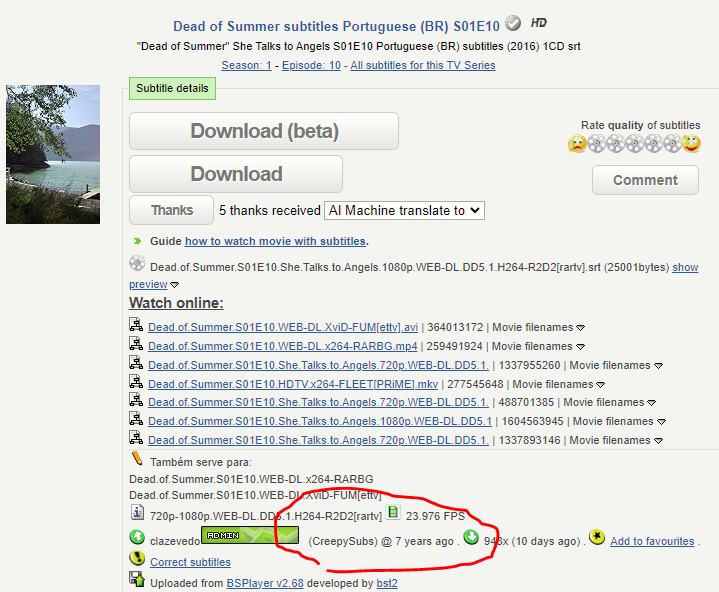The width and height of the screenshot is (719, 592).
Task: Click '948x (10 days ago)' download count
Action: pyautogui.click(x=533, y=541)
